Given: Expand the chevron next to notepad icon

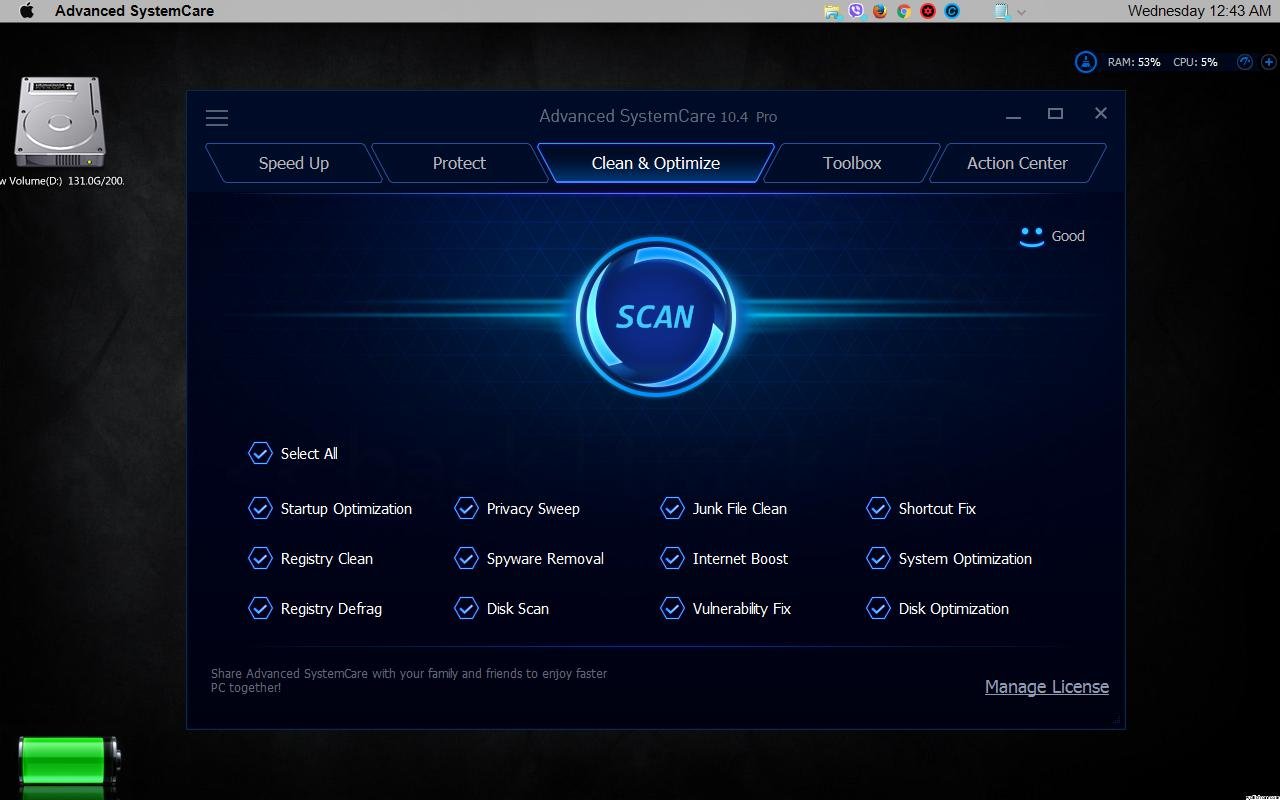Looking at the screenshot, I should click(x=1022, y=12).
